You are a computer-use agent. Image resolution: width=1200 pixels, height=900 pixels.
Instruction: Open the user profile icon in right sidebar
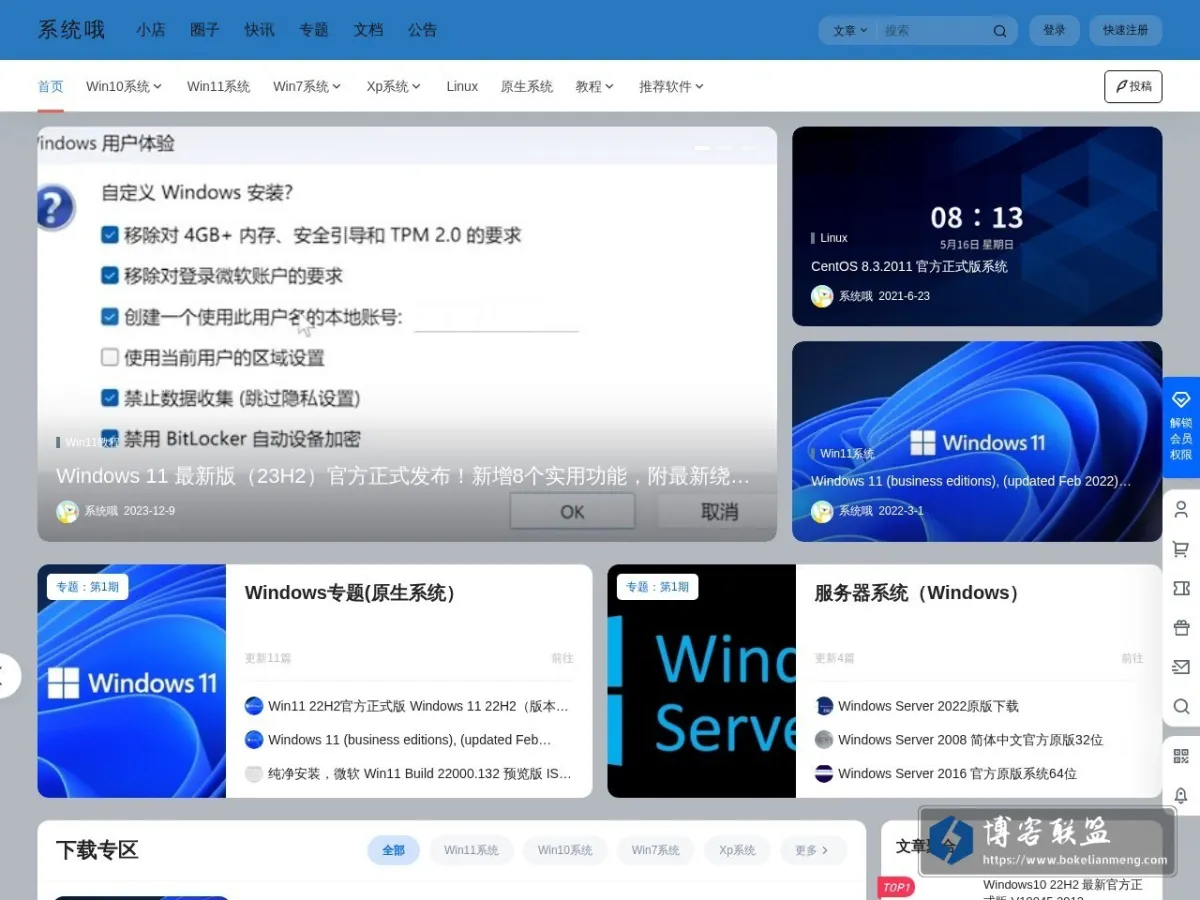click(x=1181, y=509)
